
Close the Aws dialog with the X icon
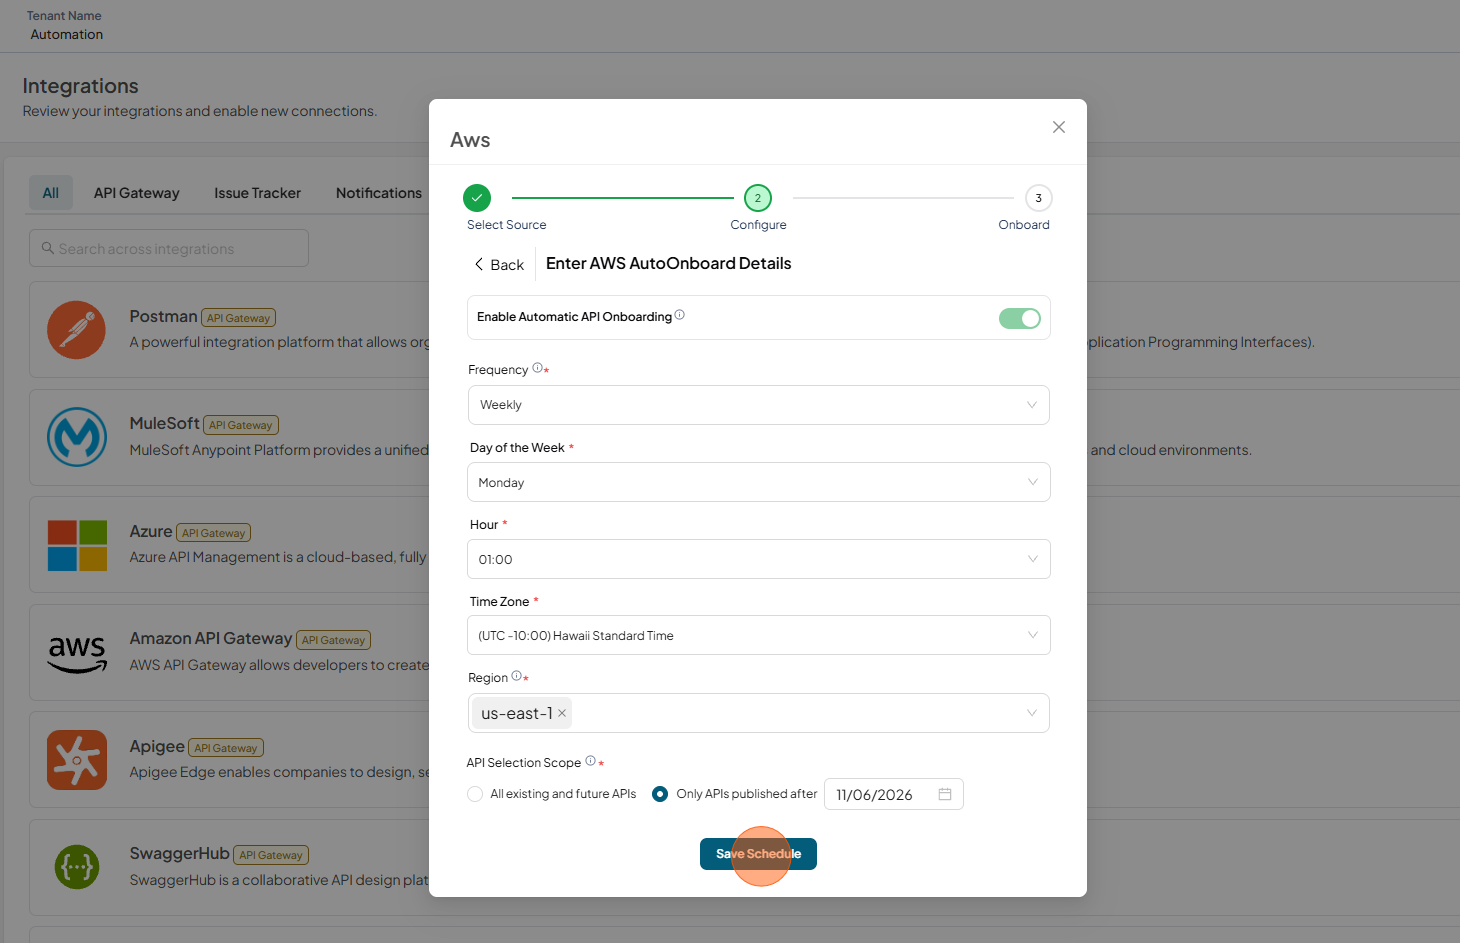[x=1059, y=127]
